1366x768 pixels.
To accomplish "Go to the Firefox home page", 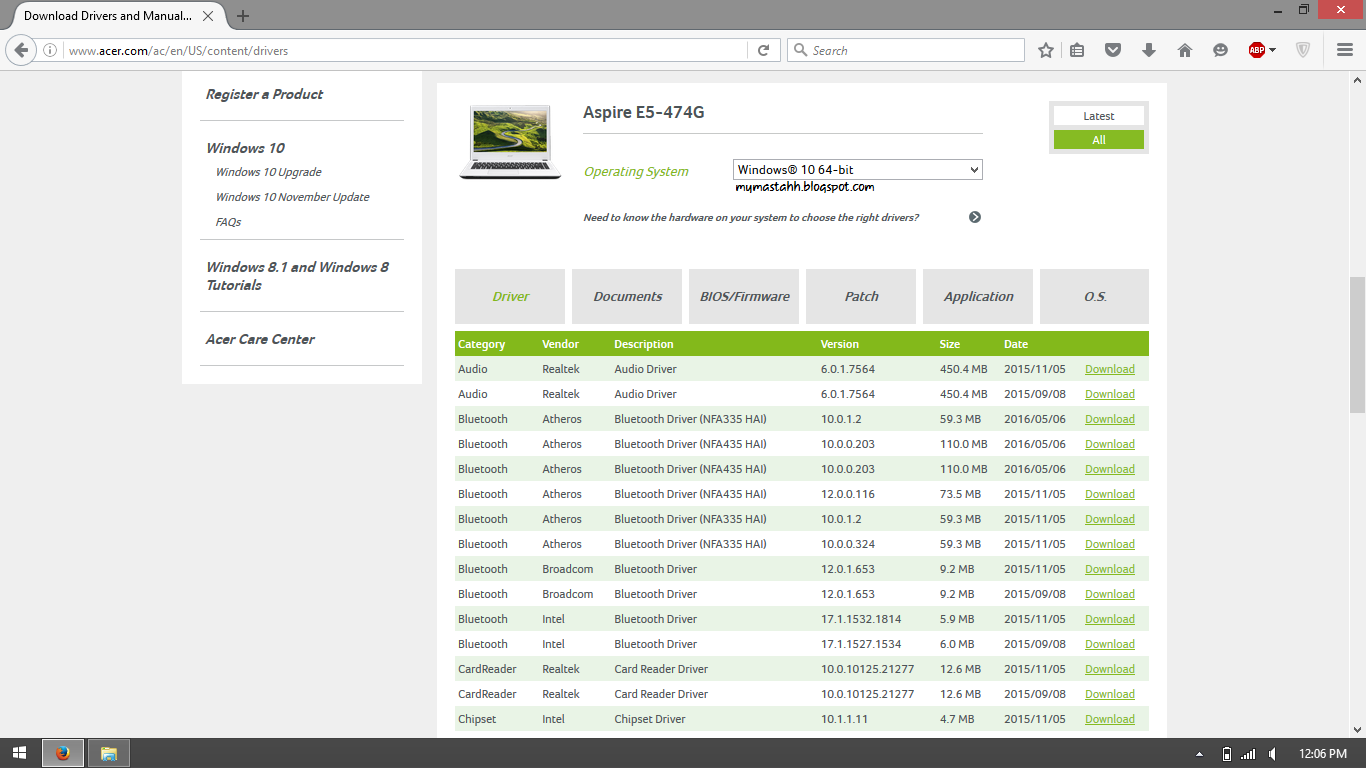I will (x=1185, y=50).
